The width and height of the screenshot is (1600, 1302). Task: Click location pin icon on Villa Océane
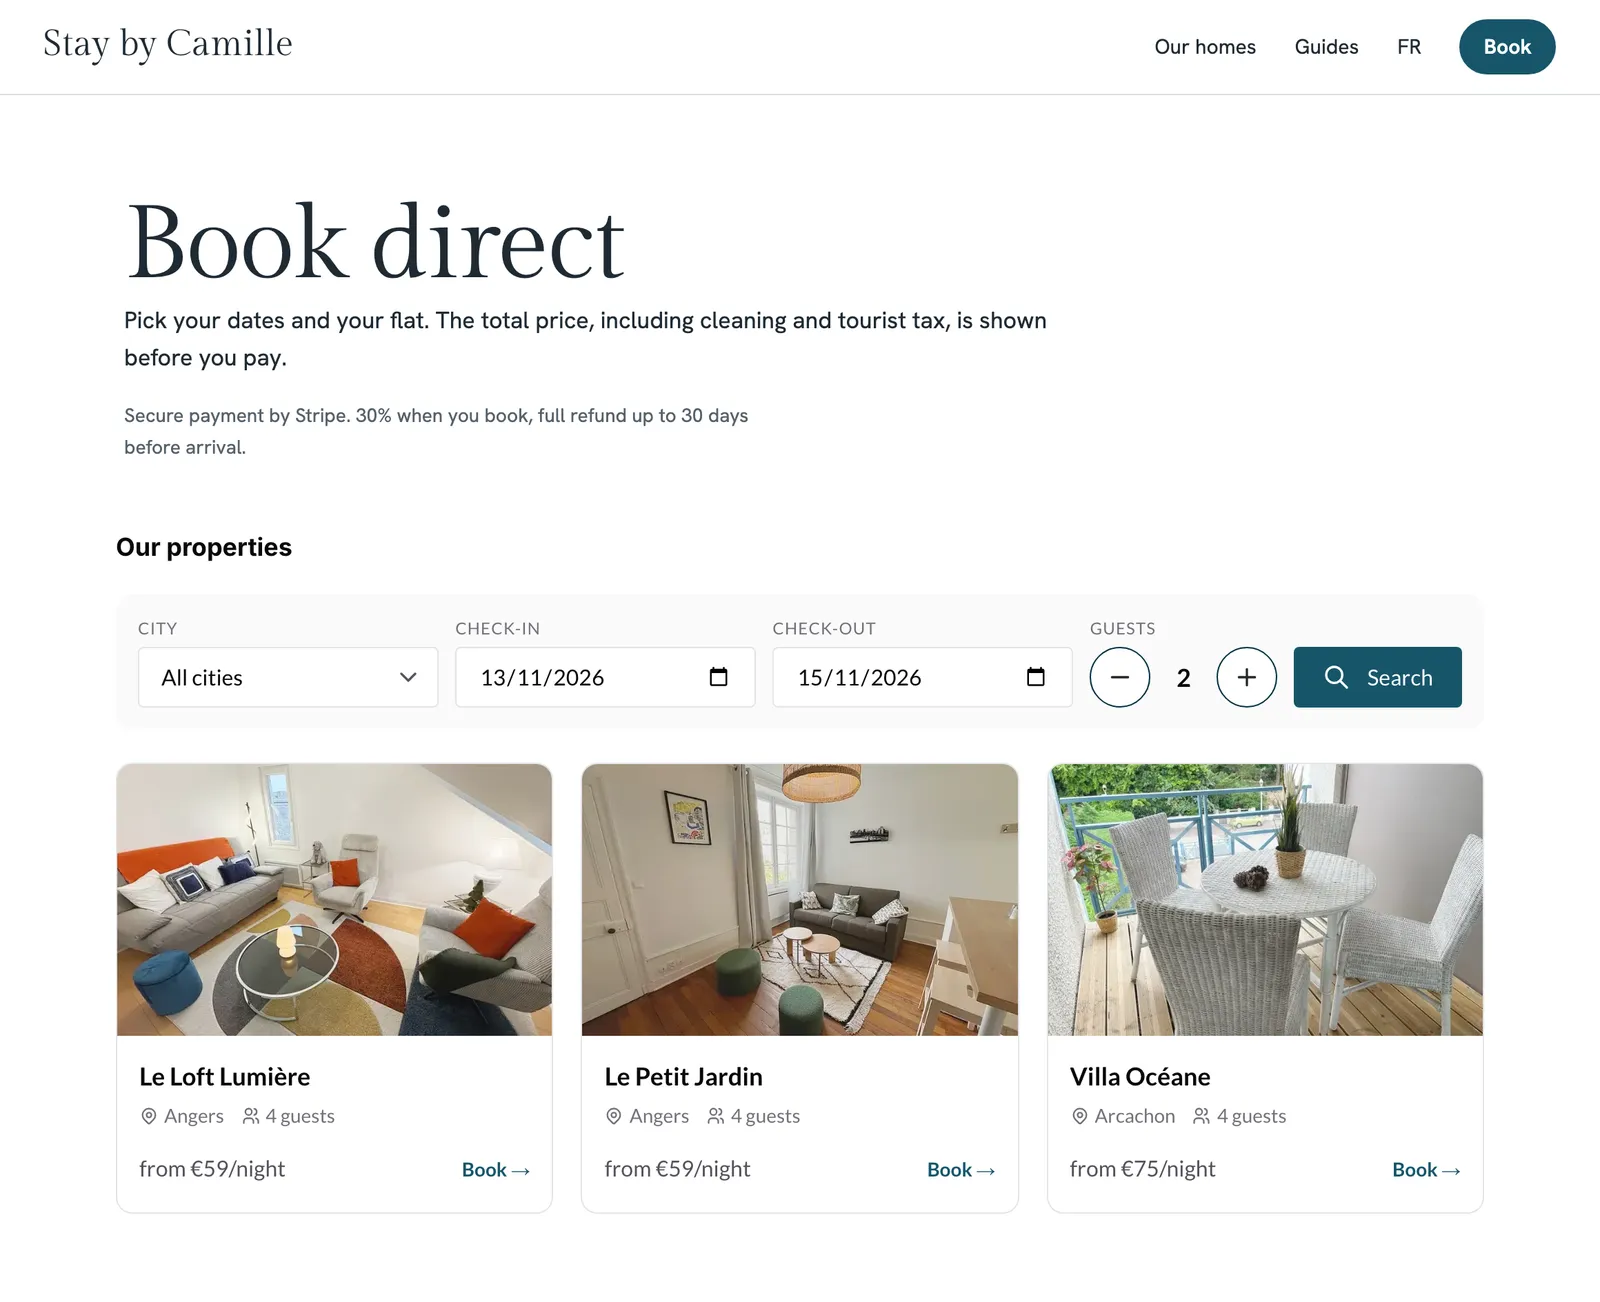click(x=1080, y=1116)
